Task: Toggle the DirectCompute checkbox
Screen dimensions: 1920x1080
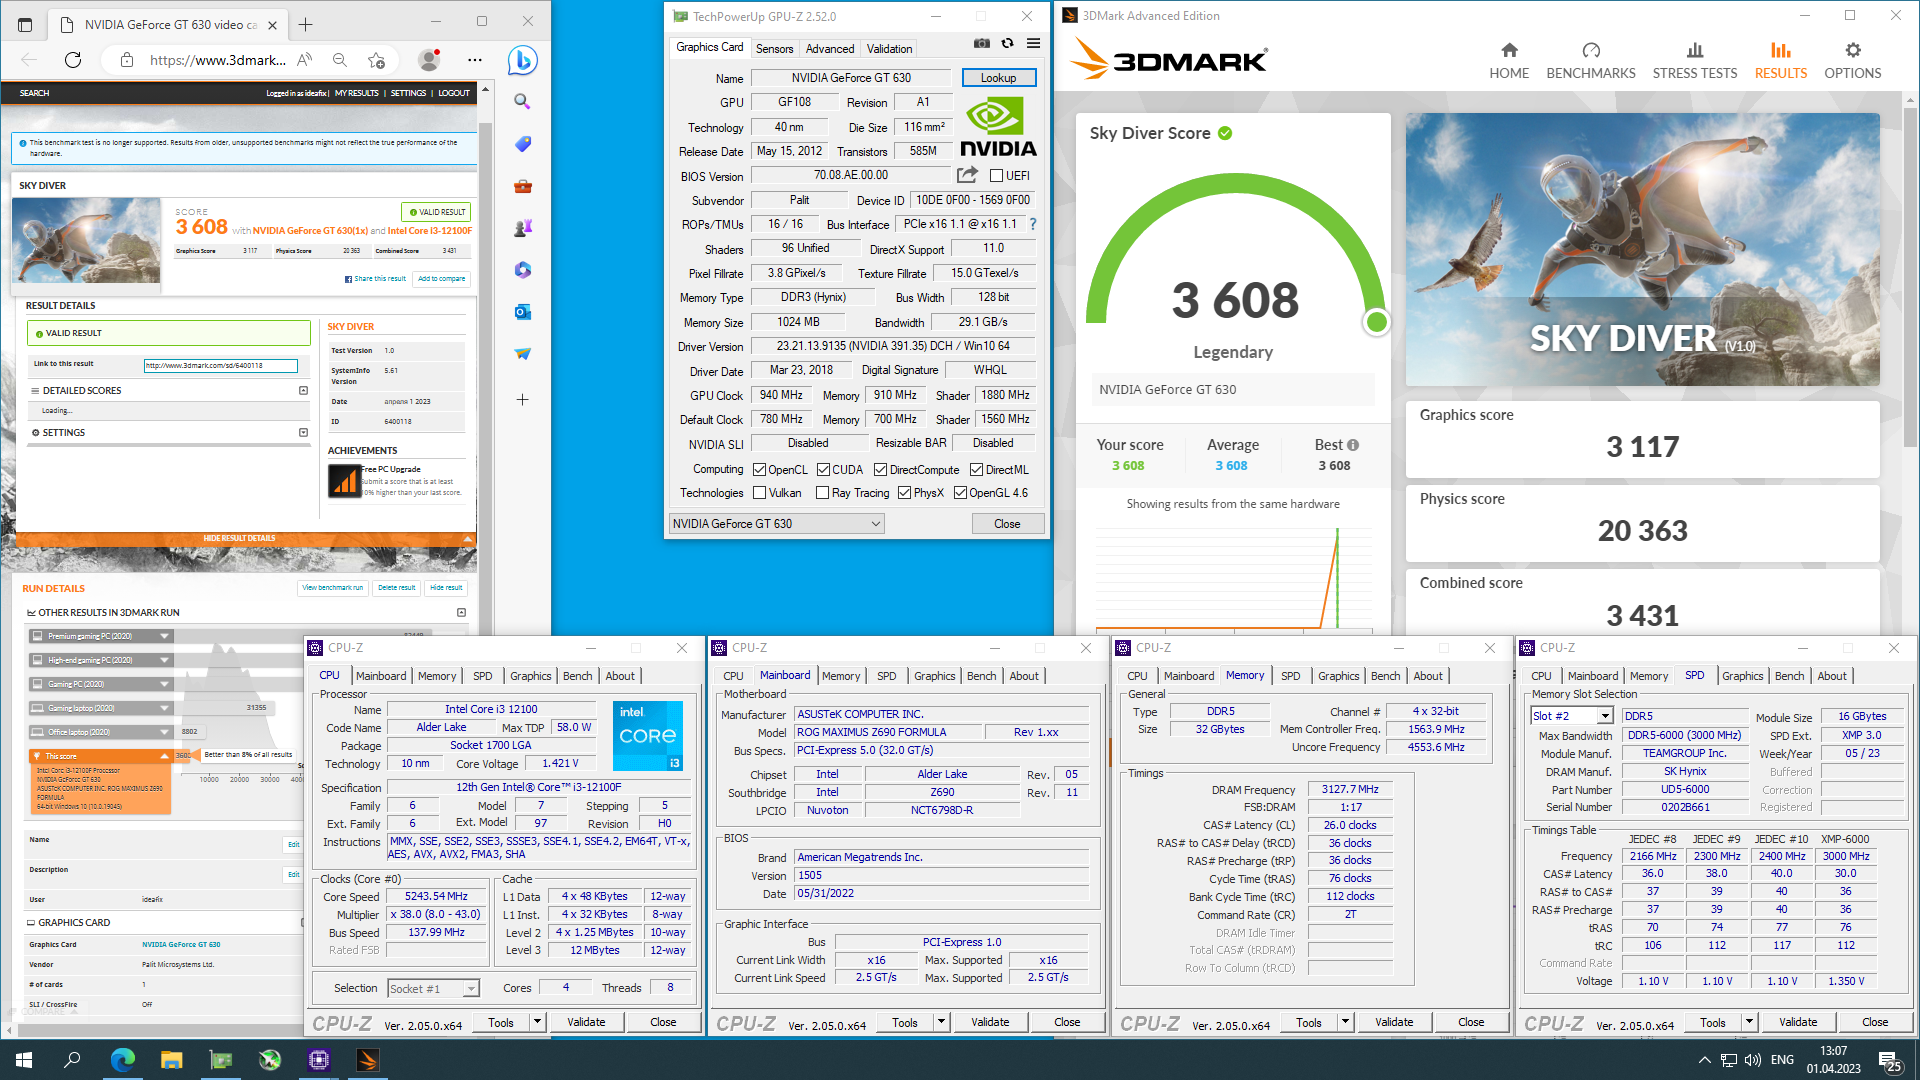Action: [x=880, y=470]
